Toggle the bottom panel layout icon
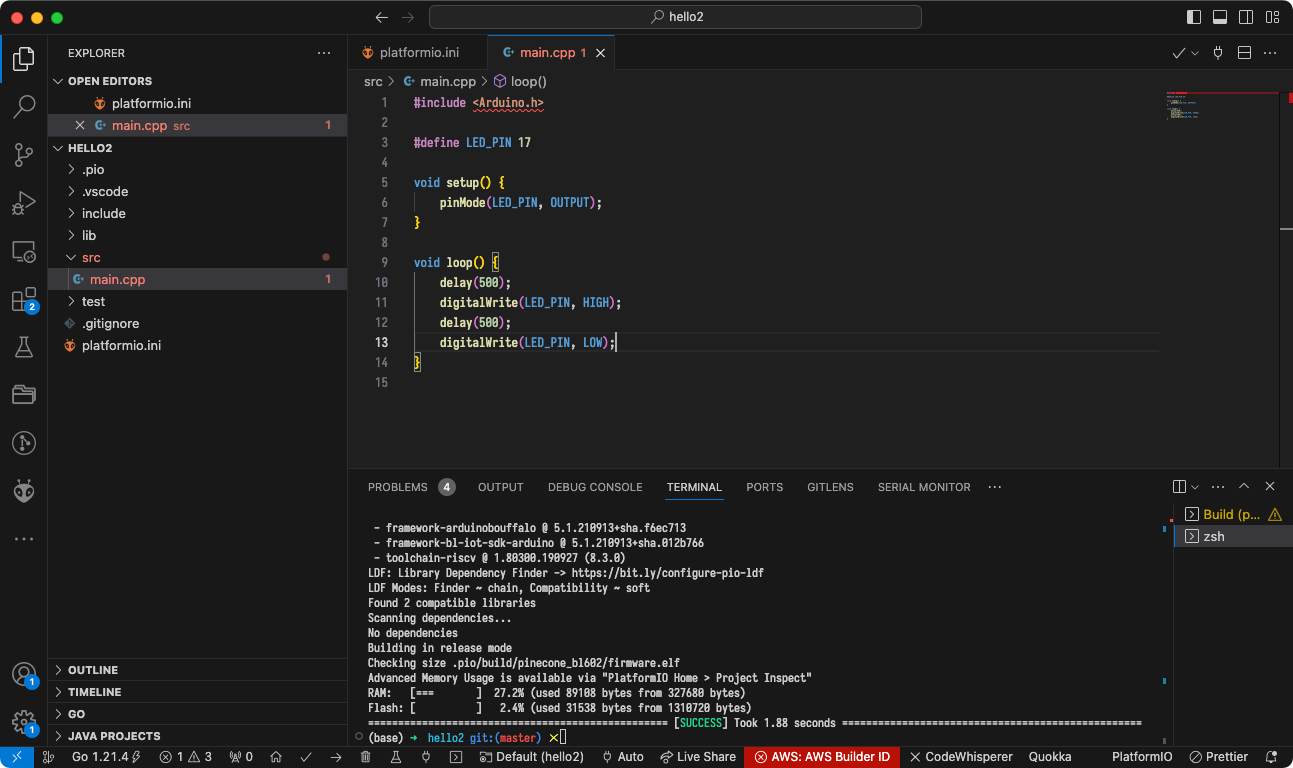Image resolution: width=1293 pixels, height=768 pixels. point(1220,17)
